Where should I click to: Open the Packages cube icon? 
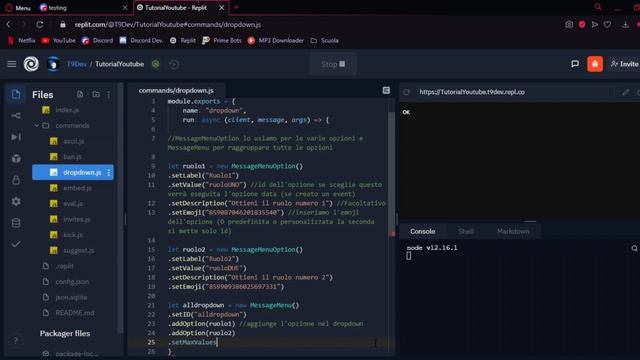tap(16, 158)
